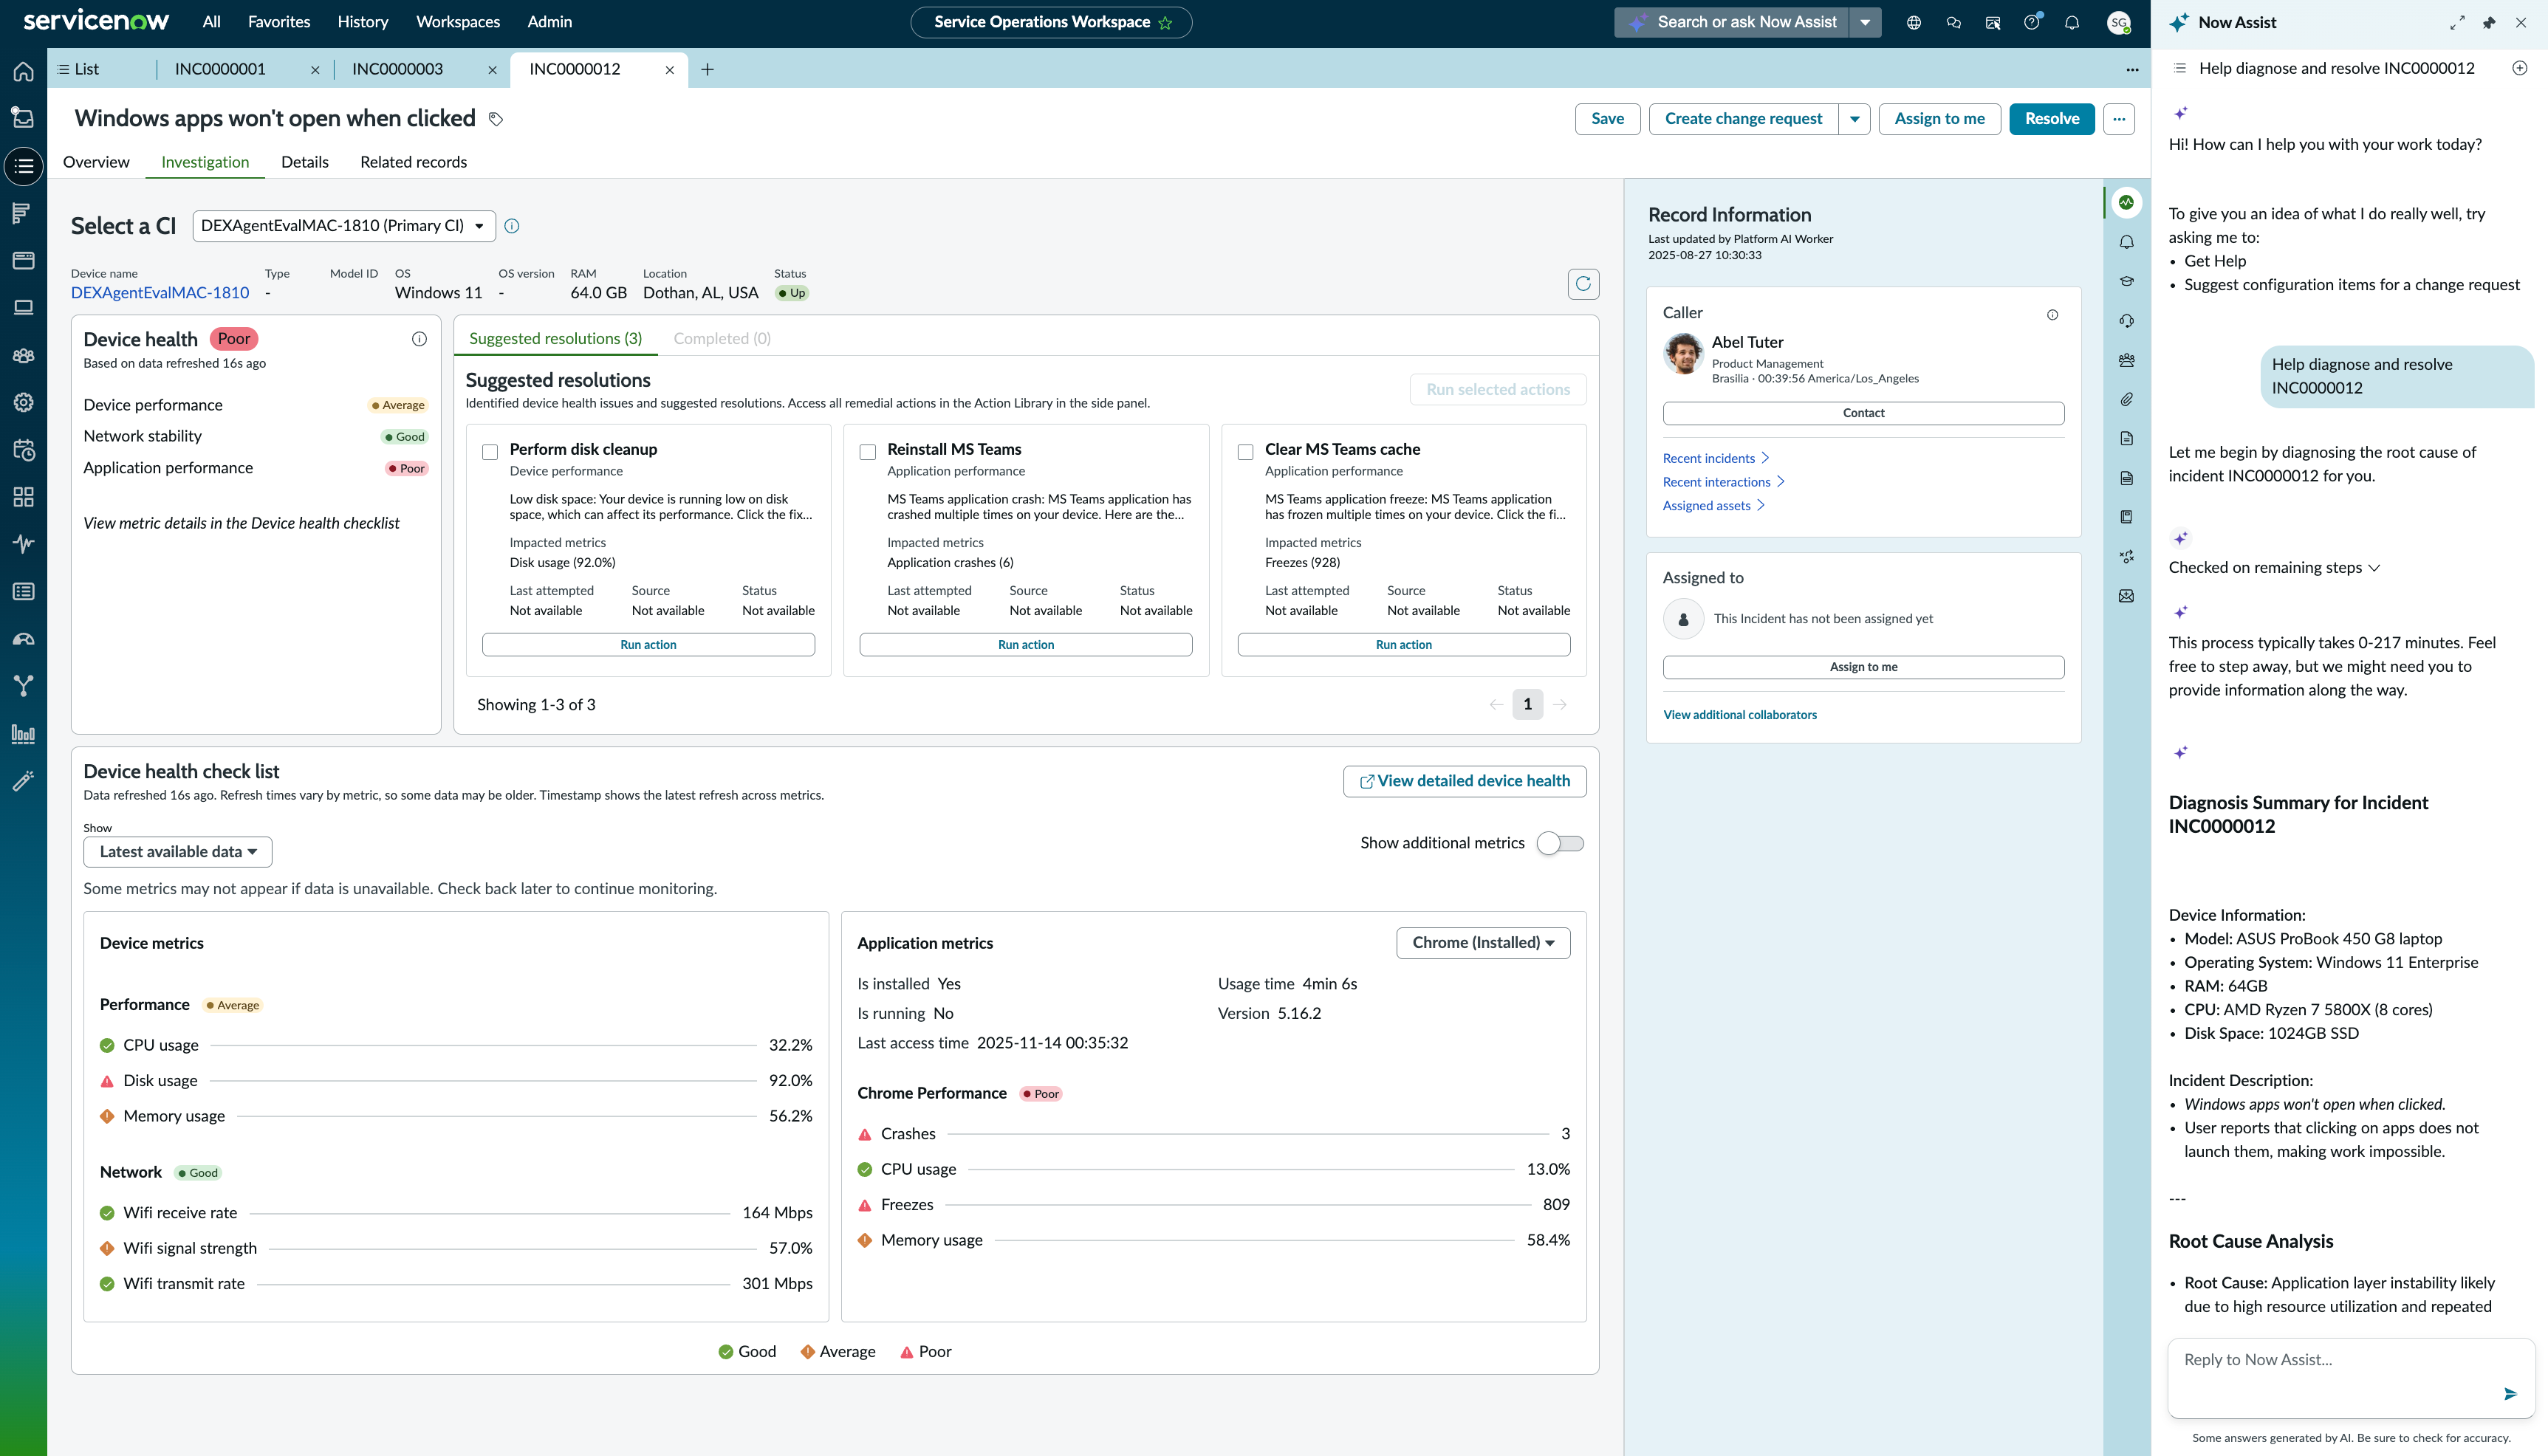Pin the Now Assist panel
The height and width of the screenshot is (1456, 2548).
pos(2489,22)
